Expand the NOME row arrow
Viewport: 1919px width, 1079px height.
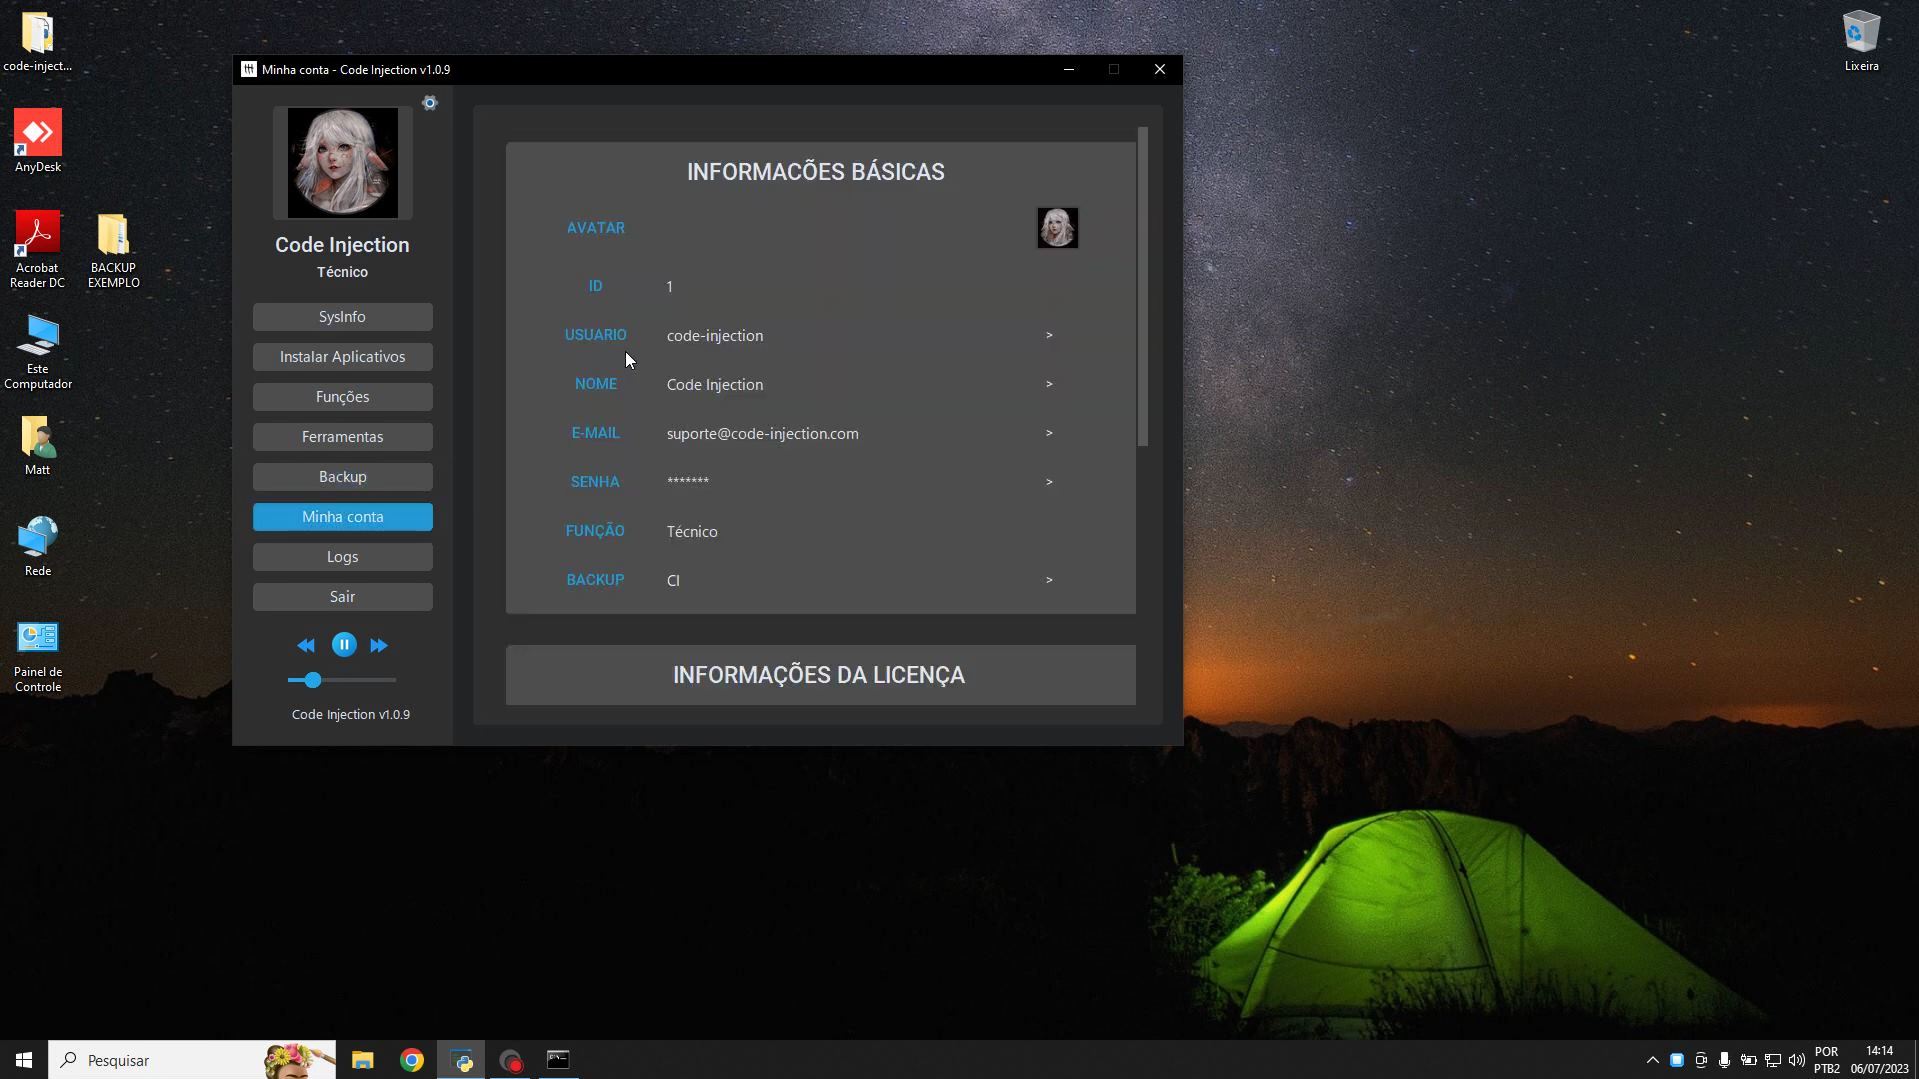(x=1049, y=384)
